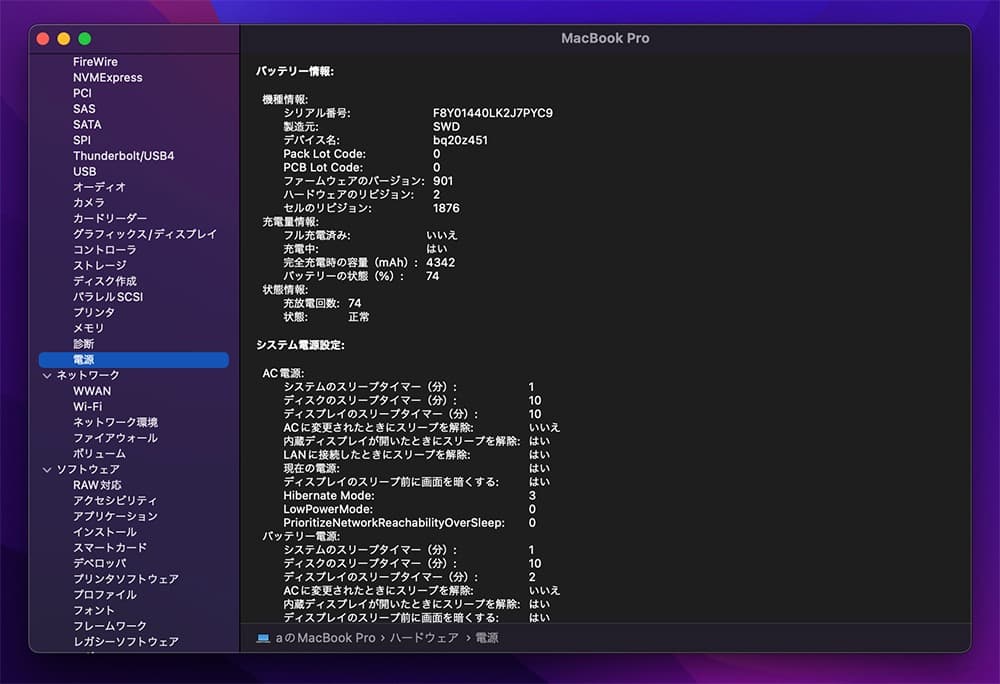Click the MacBook Pro window title

pyautogui.click(x=605, y=38)
